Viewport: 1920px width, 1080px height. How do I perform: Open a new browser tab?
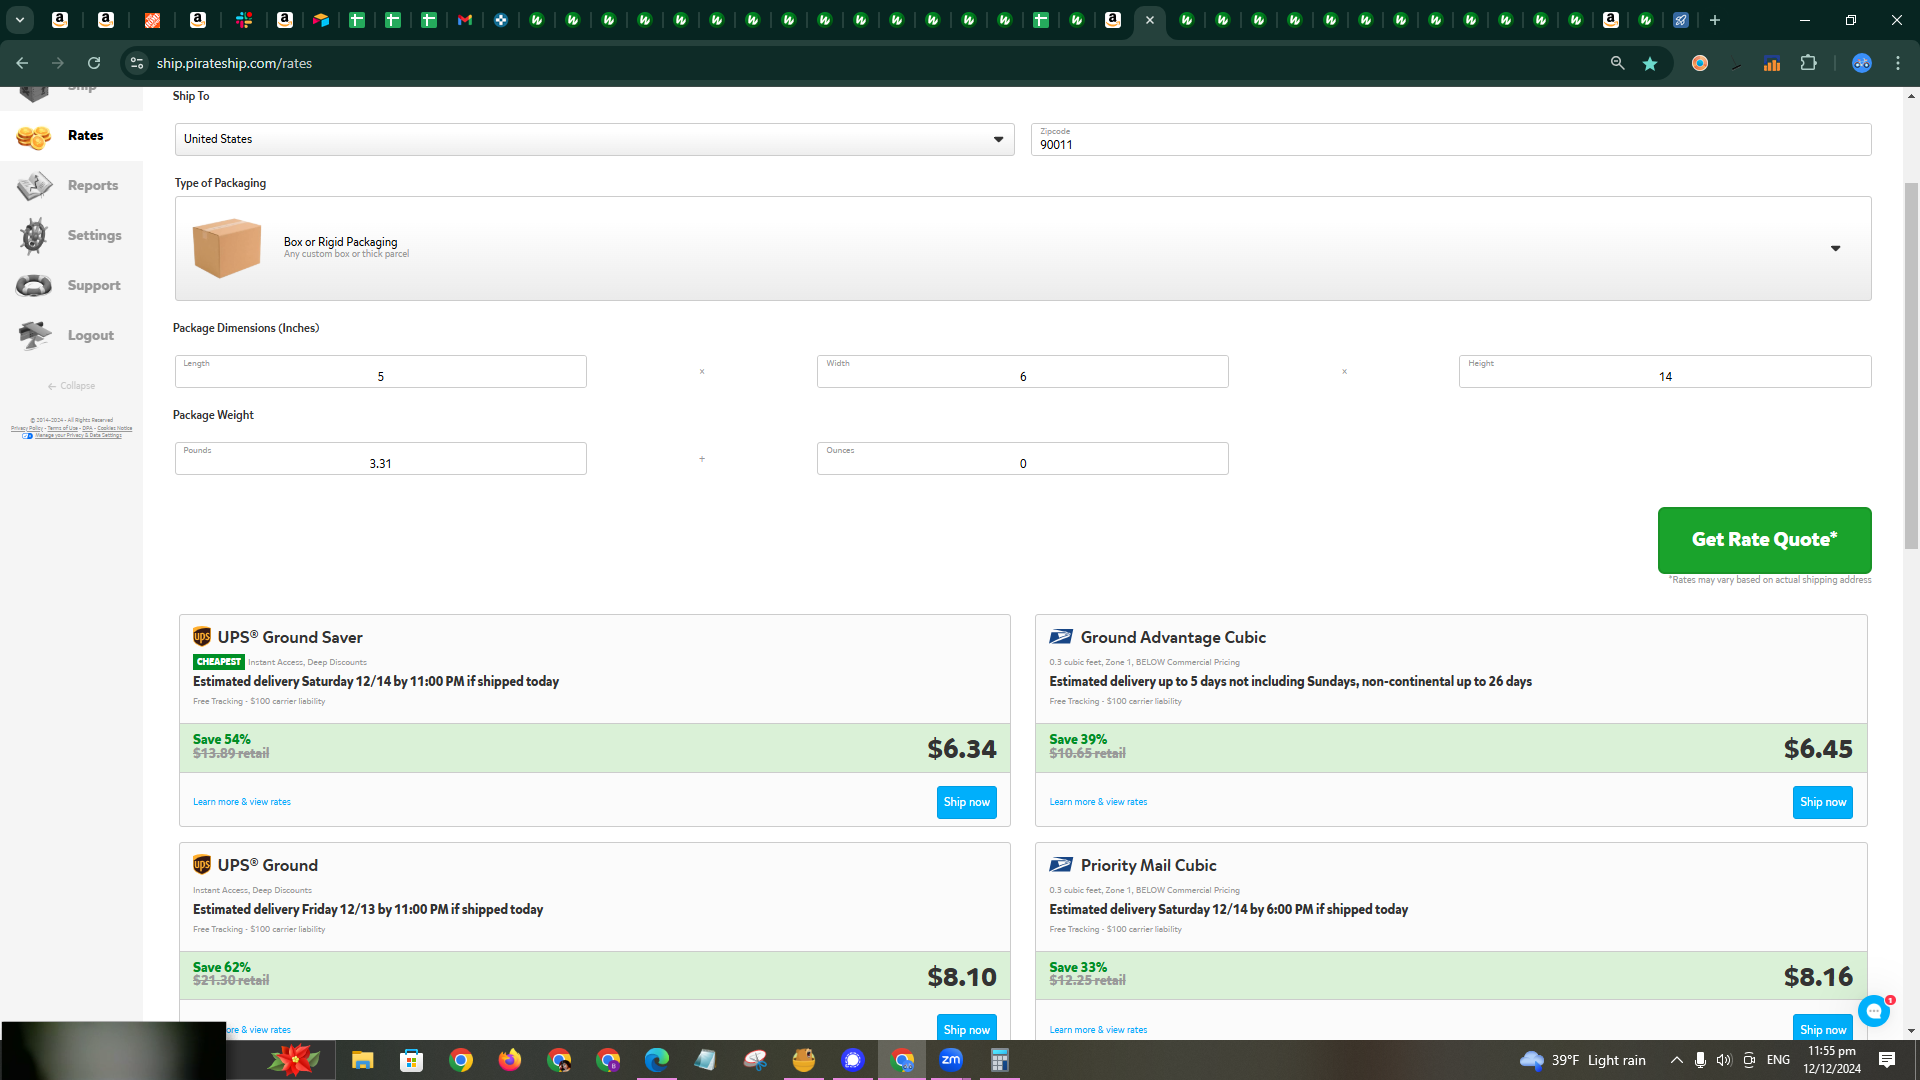pyautogui.click(x=1715, y=20)
